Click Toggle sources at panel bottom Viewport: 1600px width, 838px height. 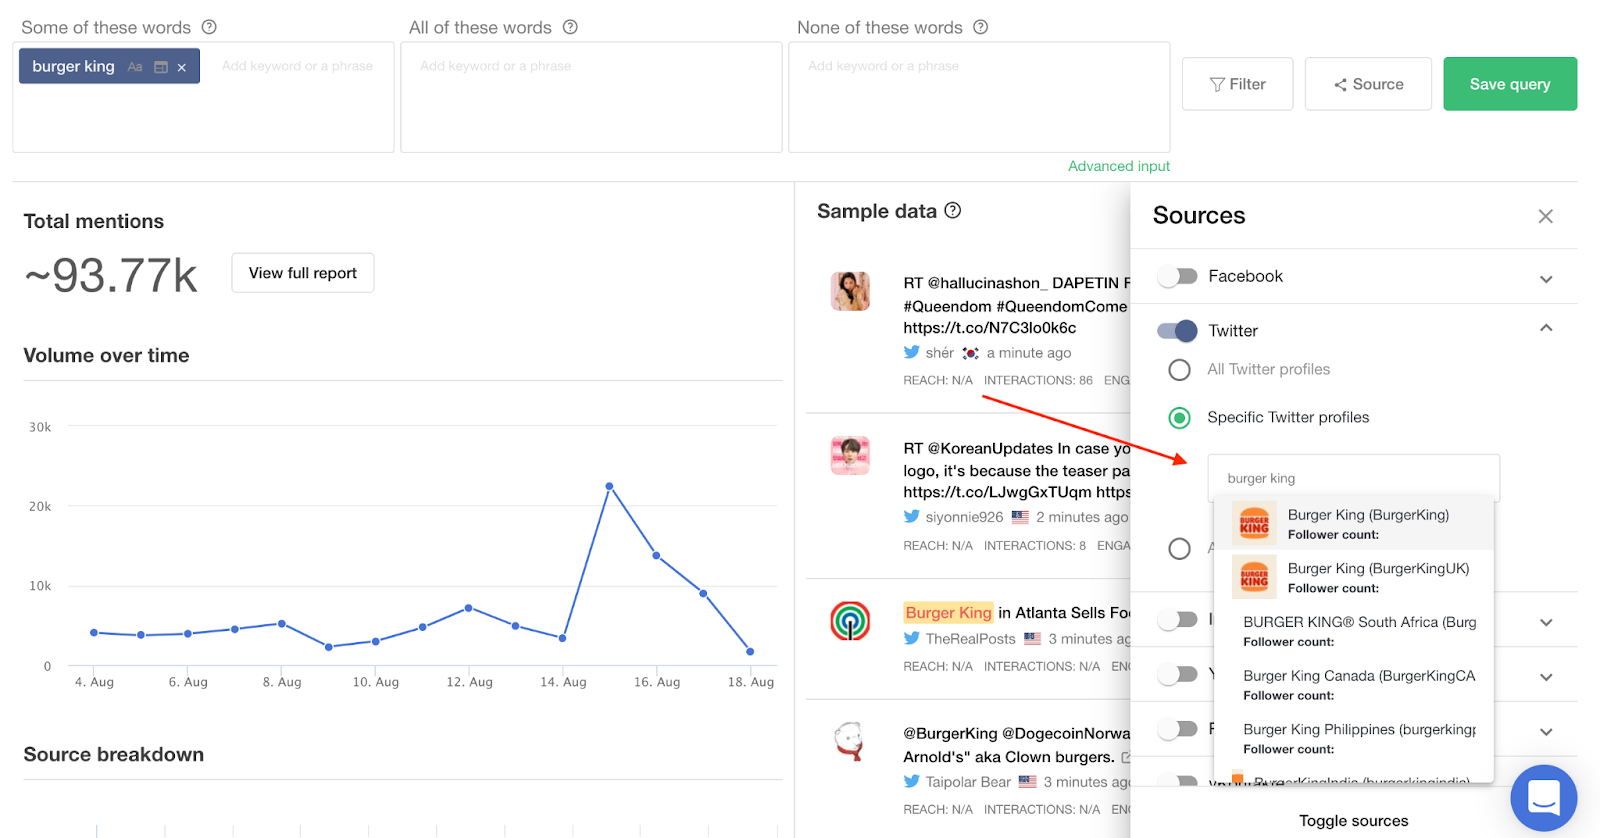(1354, 821)
